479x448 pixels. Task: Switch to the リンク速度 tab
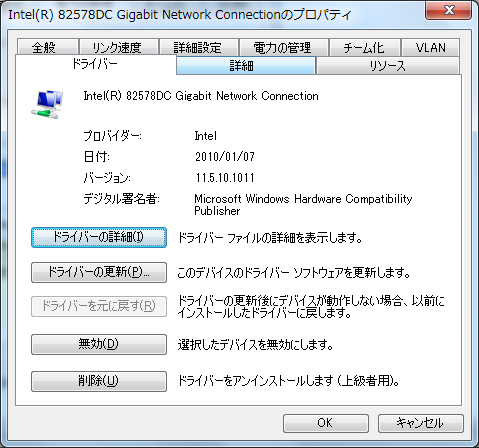(x=118, y=47)
